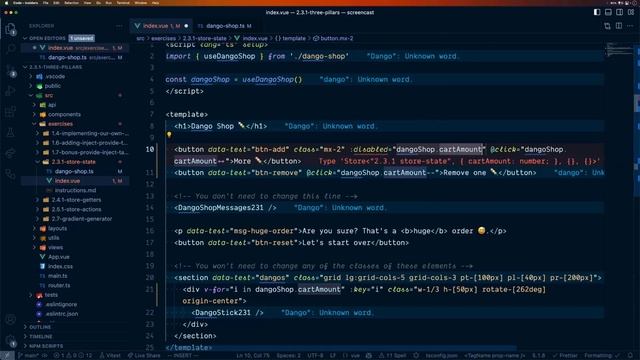Viewport: 640px width, 360px height.
Task: Open the Source Control view
Action: click(10, 70)
